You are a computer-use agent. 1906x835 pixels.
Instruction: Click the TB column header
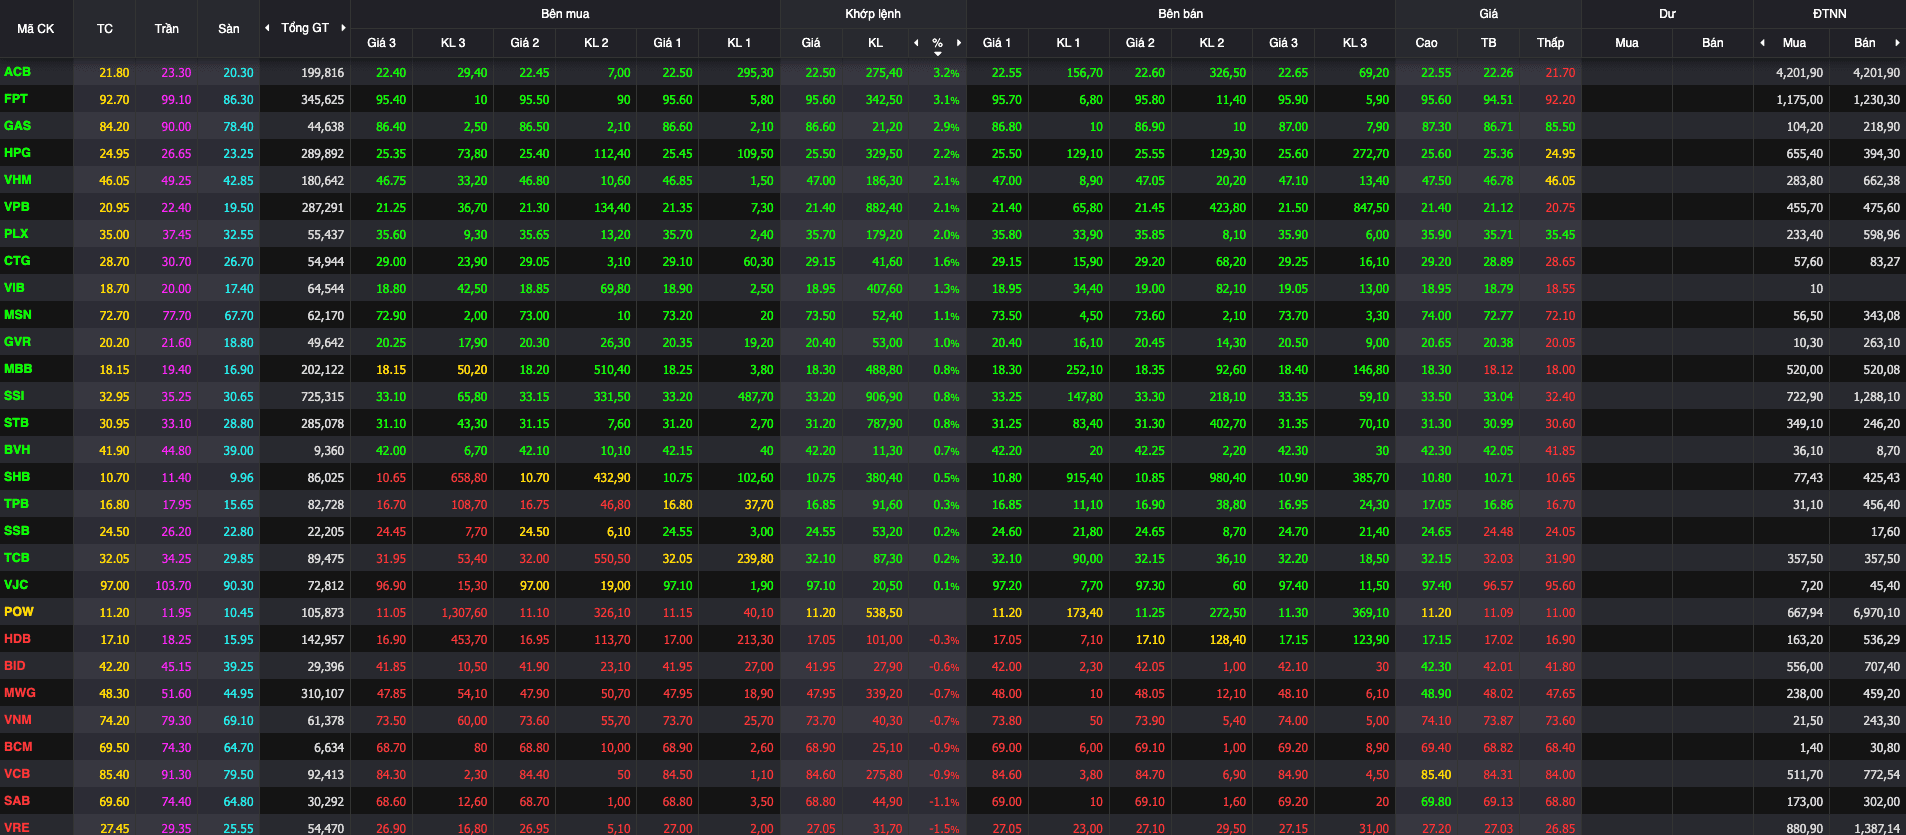point(1489,43)
